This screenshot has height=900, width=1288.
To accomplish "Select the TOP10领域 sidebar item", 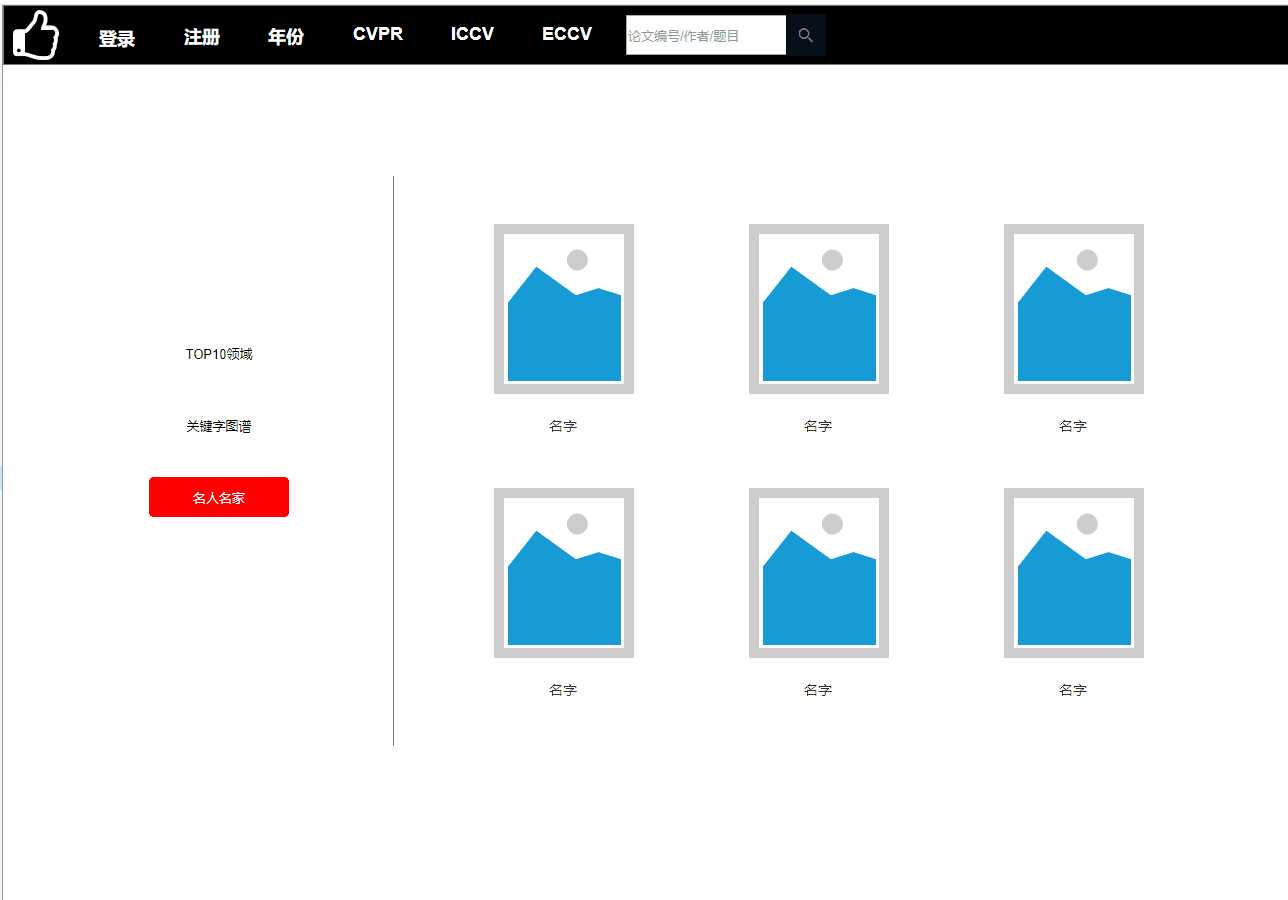I will 219,354.
